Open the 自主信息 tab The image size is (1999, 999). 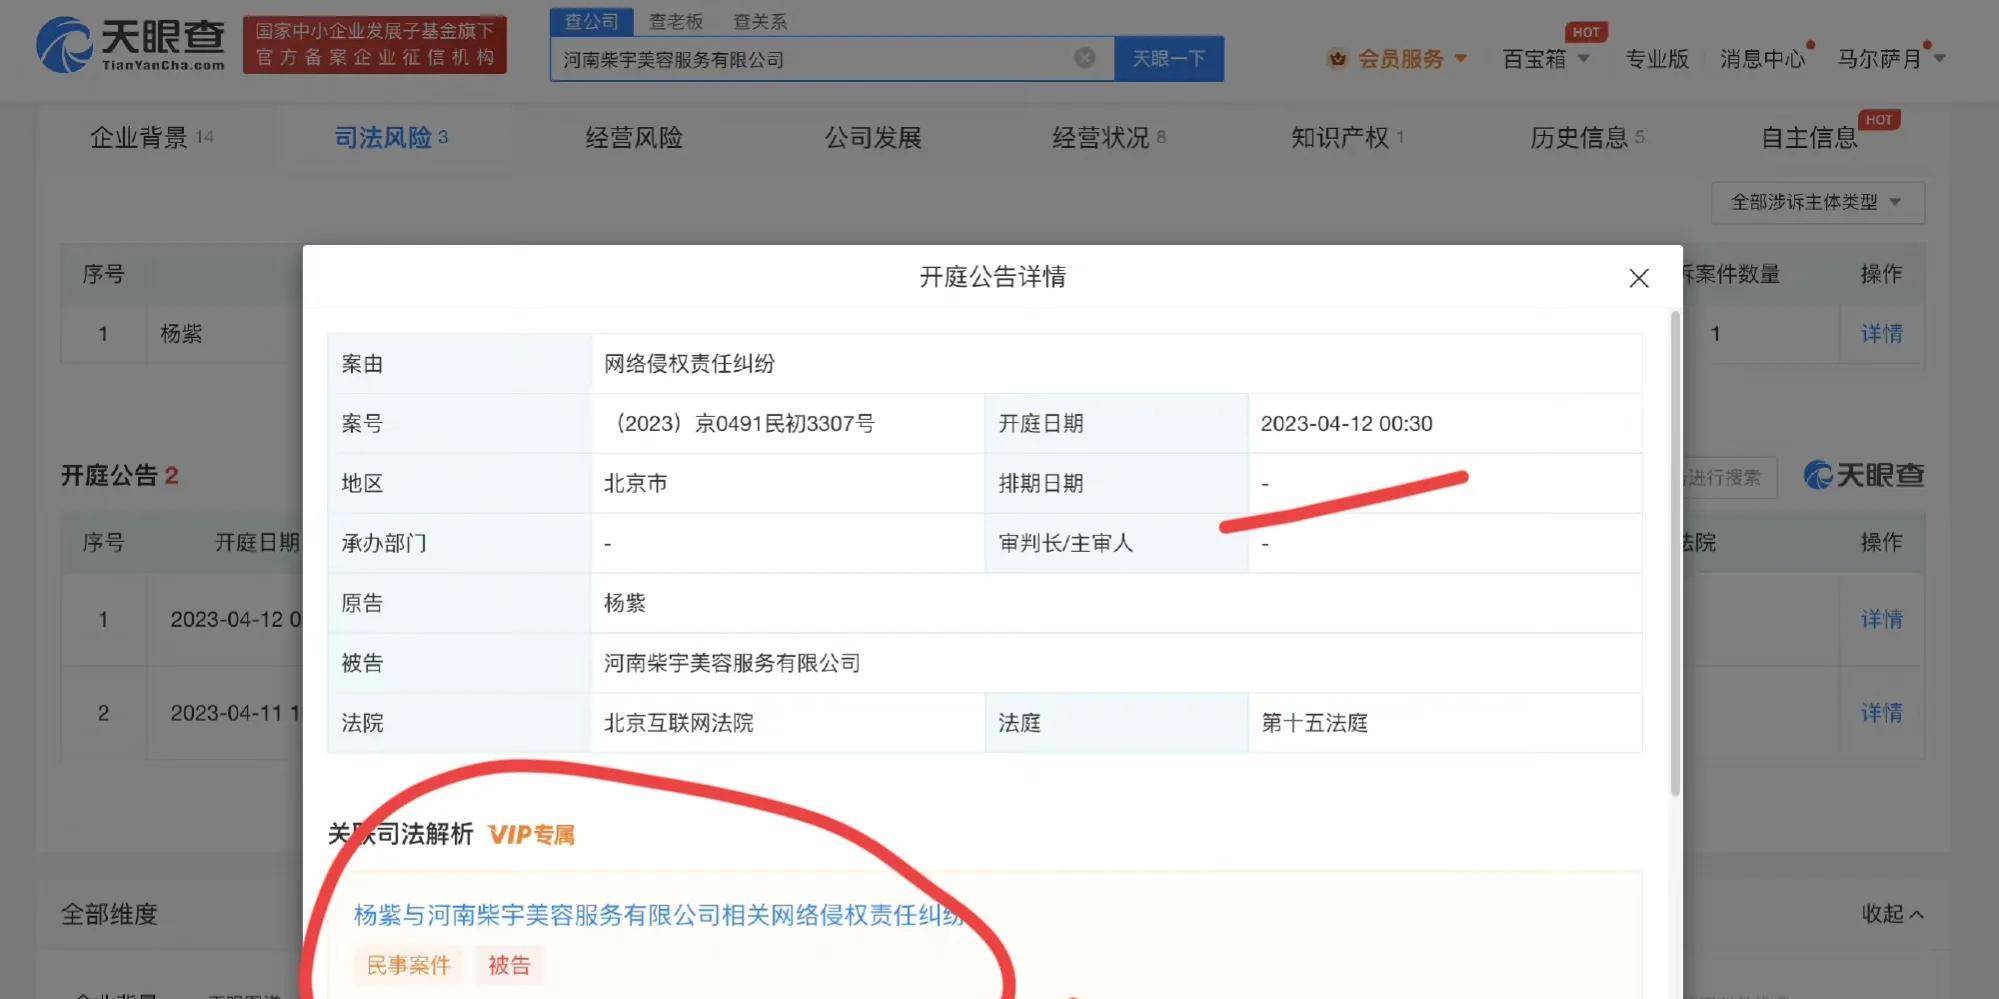pos(1809,137)
